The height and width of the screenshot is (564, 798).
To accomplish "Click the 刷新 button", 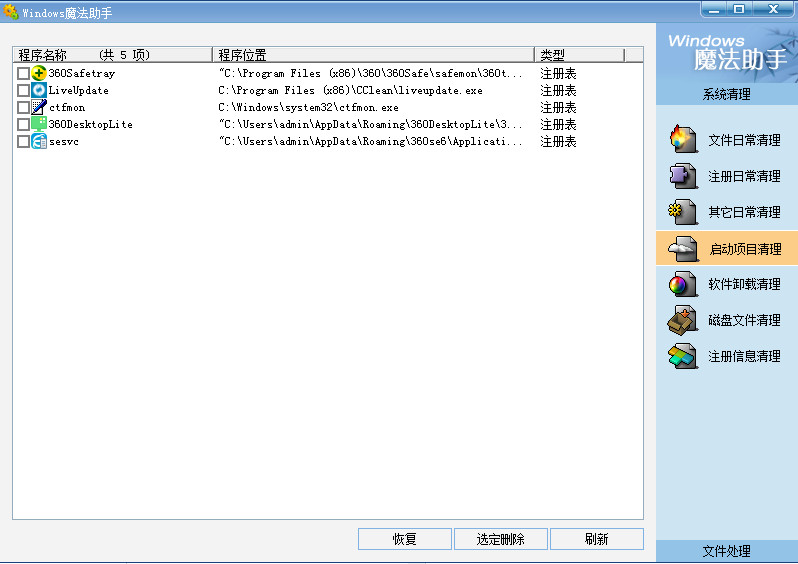I will pyautogui.click(x=596, y=539).
